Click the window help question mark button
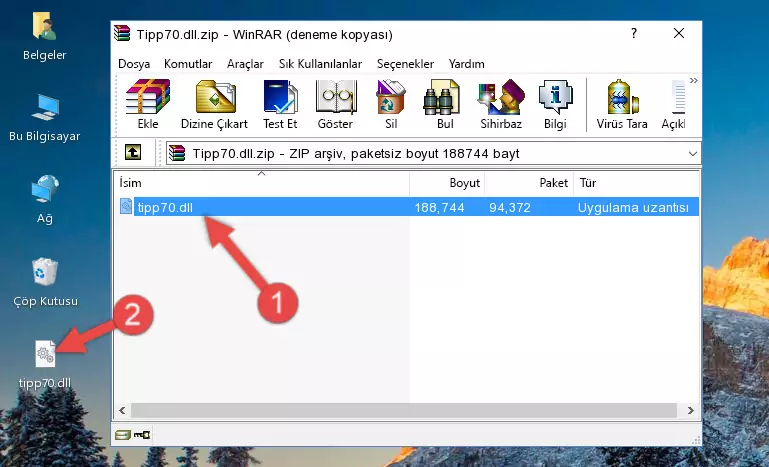 click(634, 33)
